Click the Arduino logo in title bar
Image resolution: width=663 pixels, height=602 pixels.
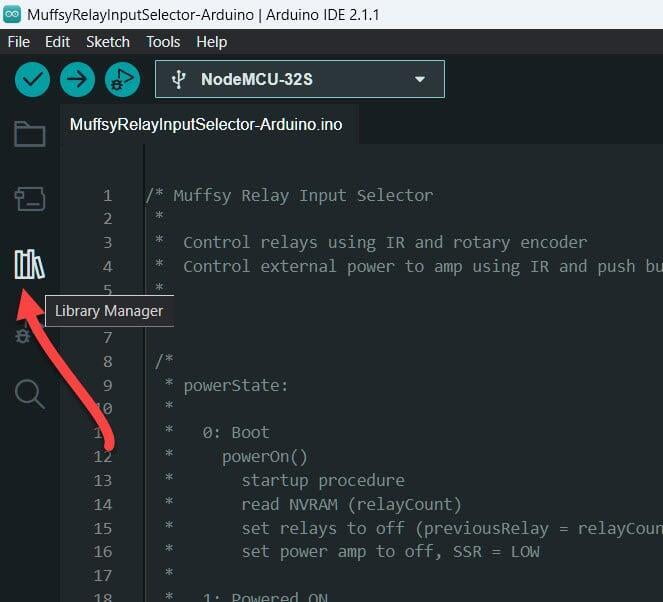12,15
